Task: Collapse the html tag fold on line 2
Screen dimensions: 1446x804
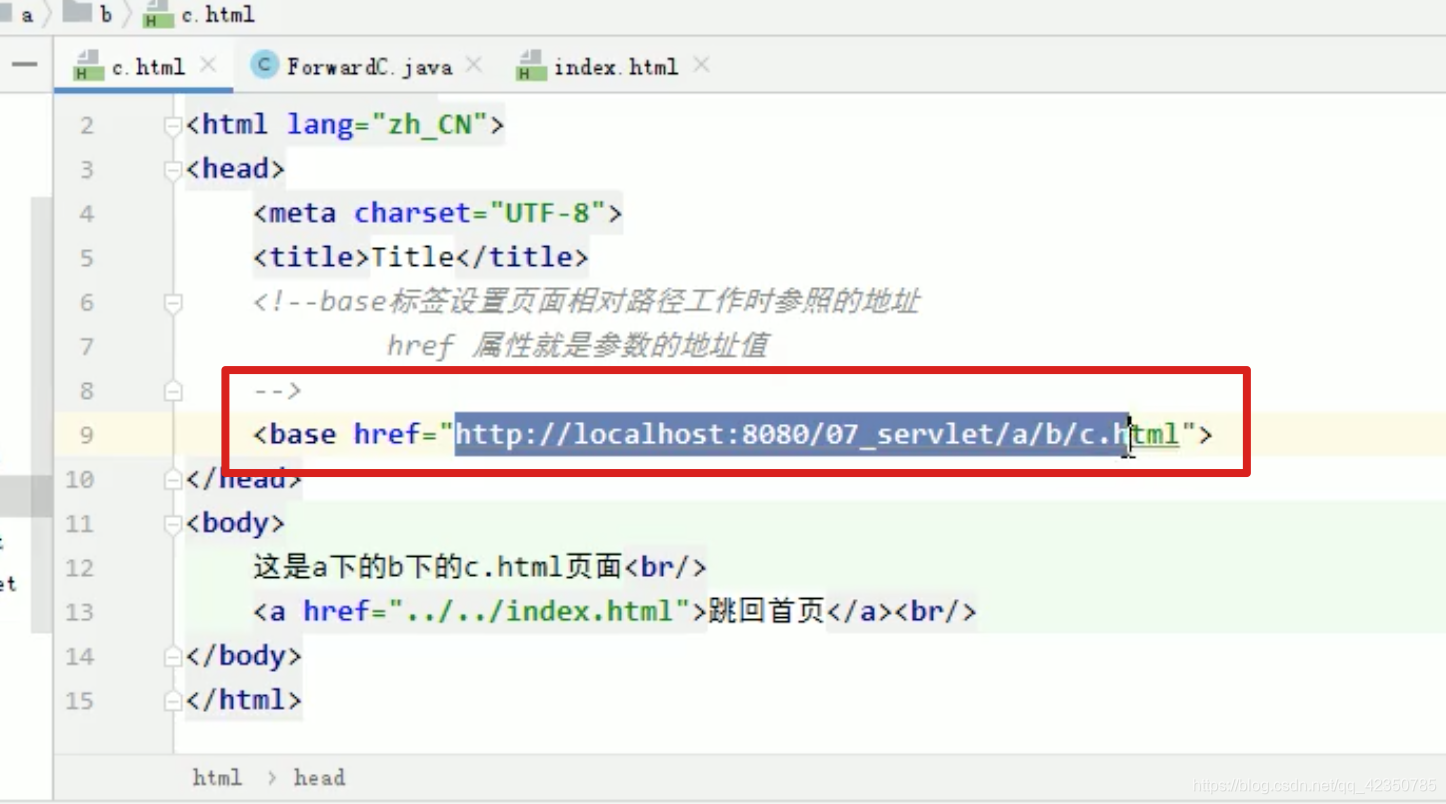Action: [x=173, y=126]
